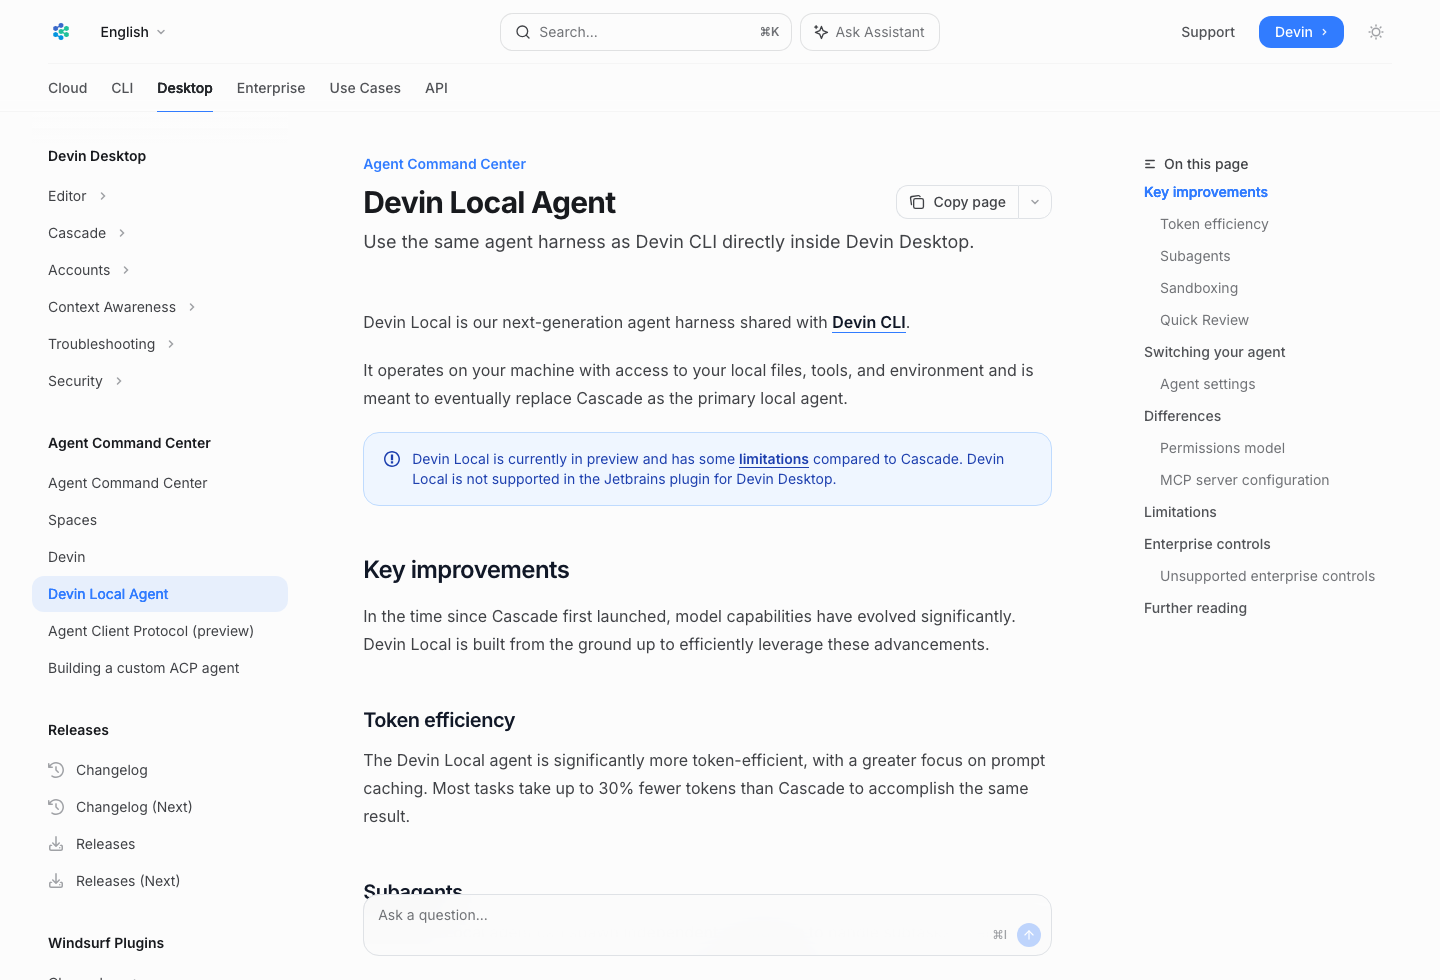Click the search magnifier icon
The height and width of the screenshot is (980, 1440).
click(x=523, y=32)
